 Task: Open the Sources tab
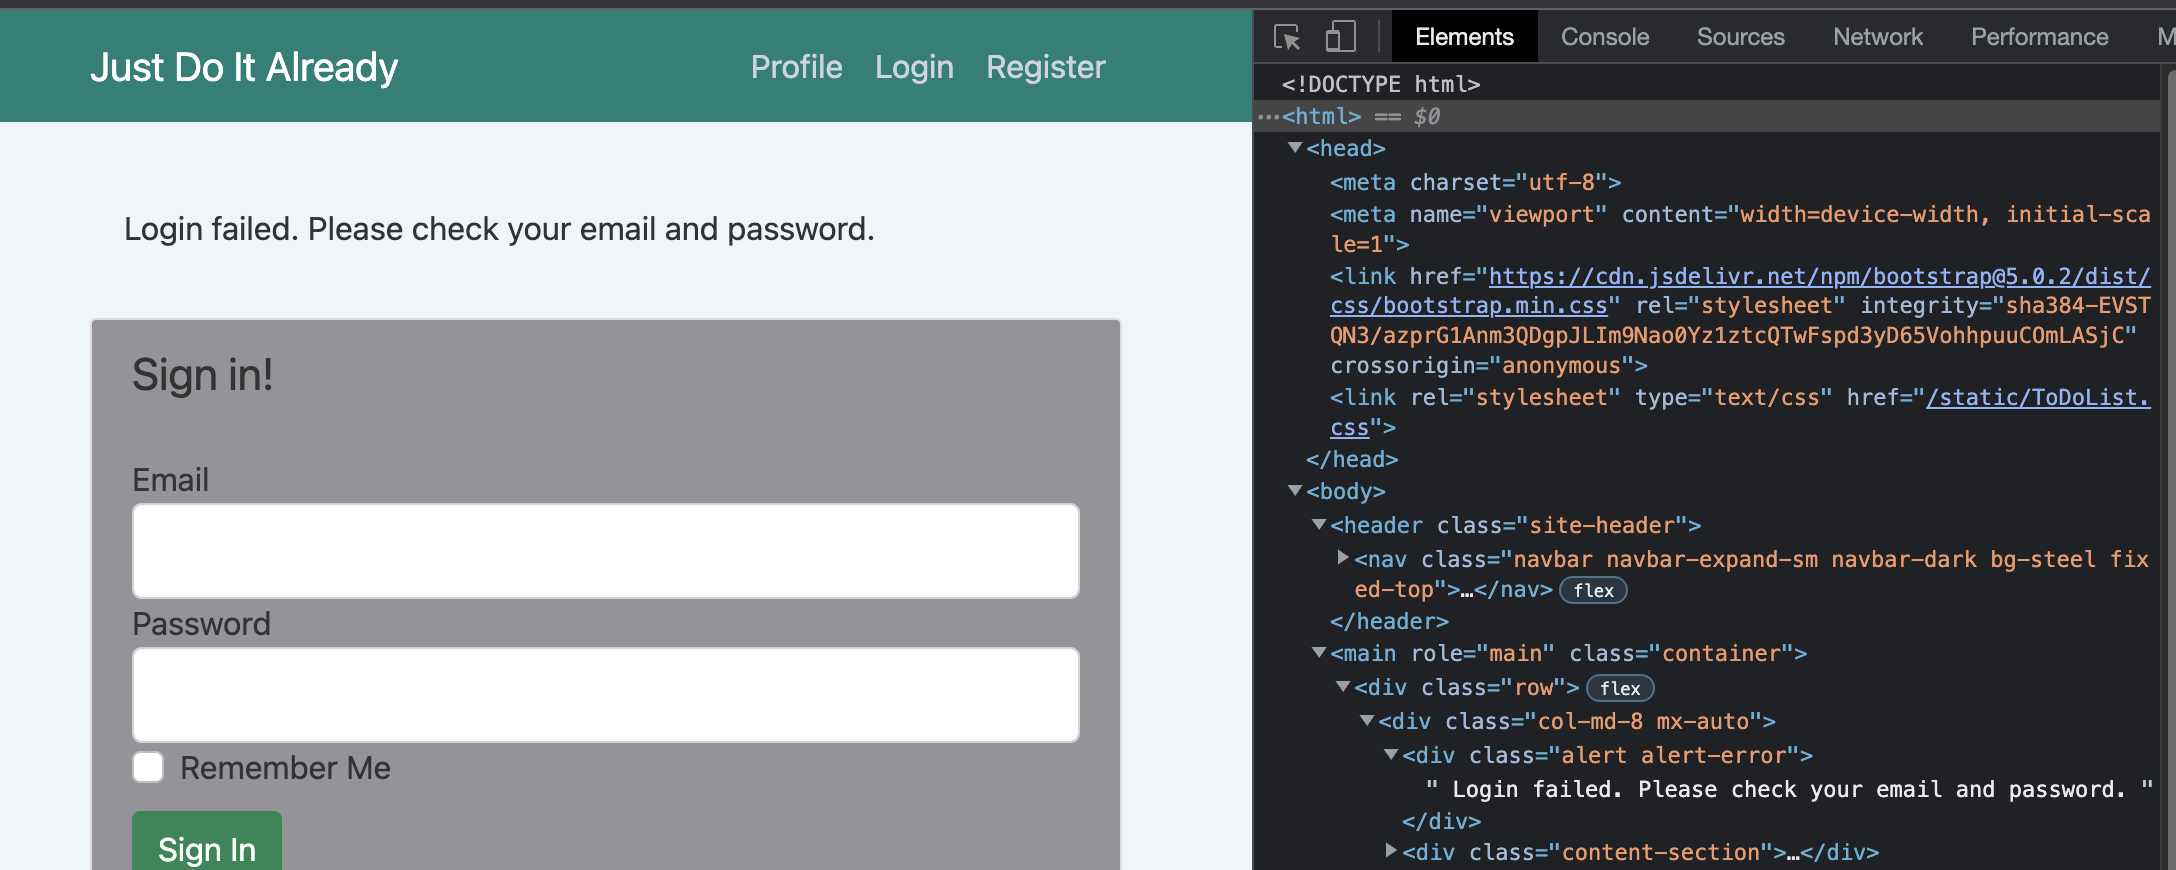[x=1740, y=37]
